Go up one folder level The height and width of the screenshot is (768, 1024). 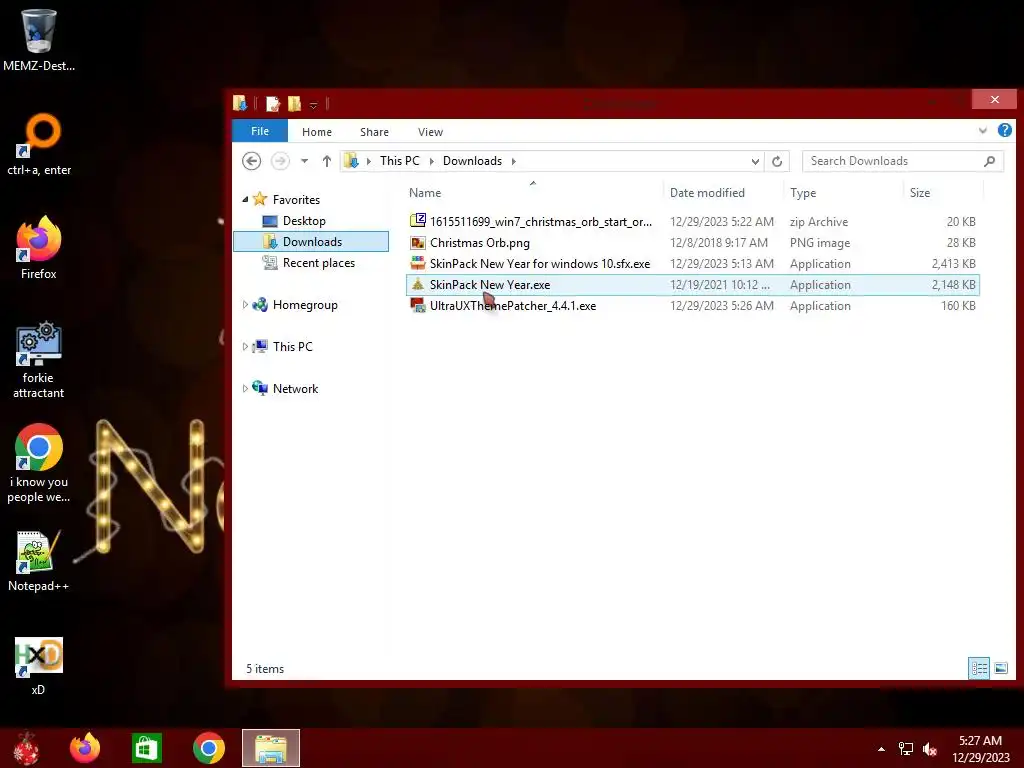point(327,161)
